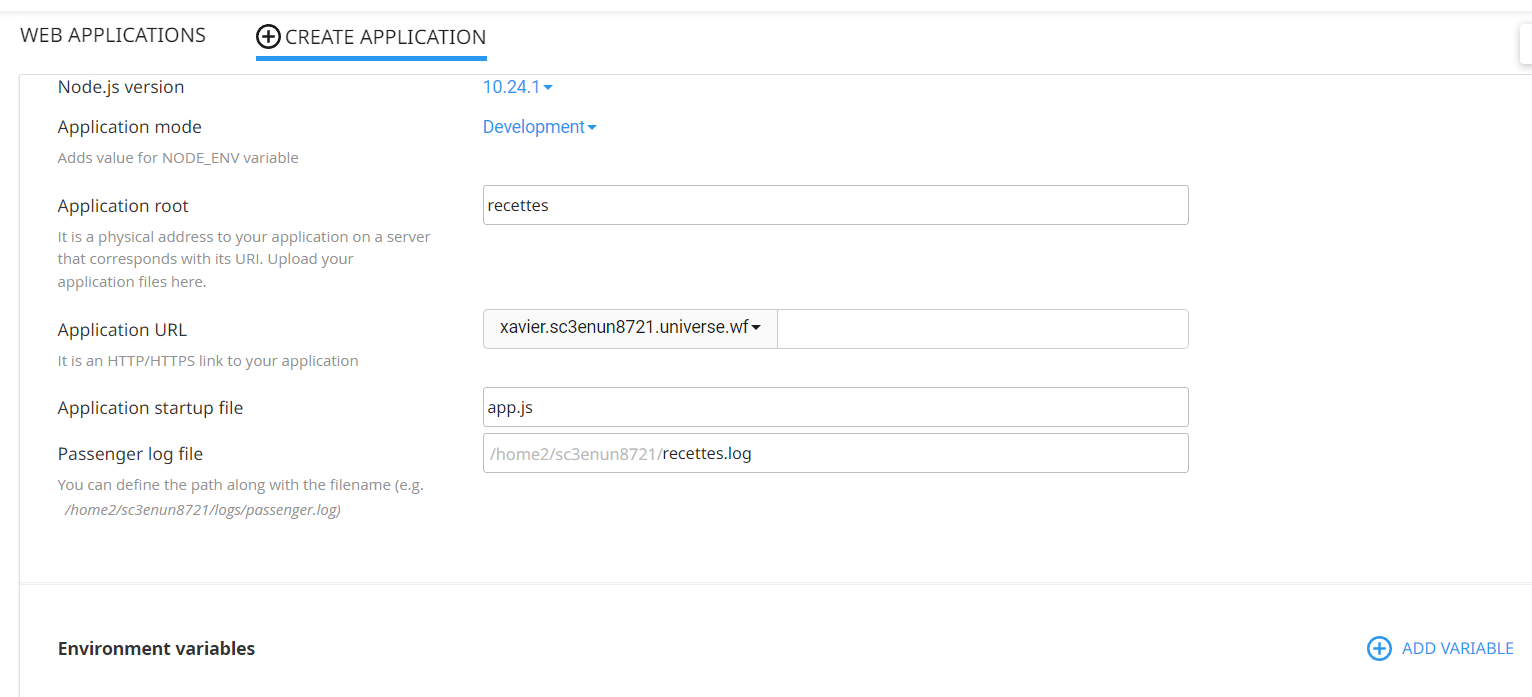
Task: Click the caret arrow next to 10.24.1
Action: (548, 88)
